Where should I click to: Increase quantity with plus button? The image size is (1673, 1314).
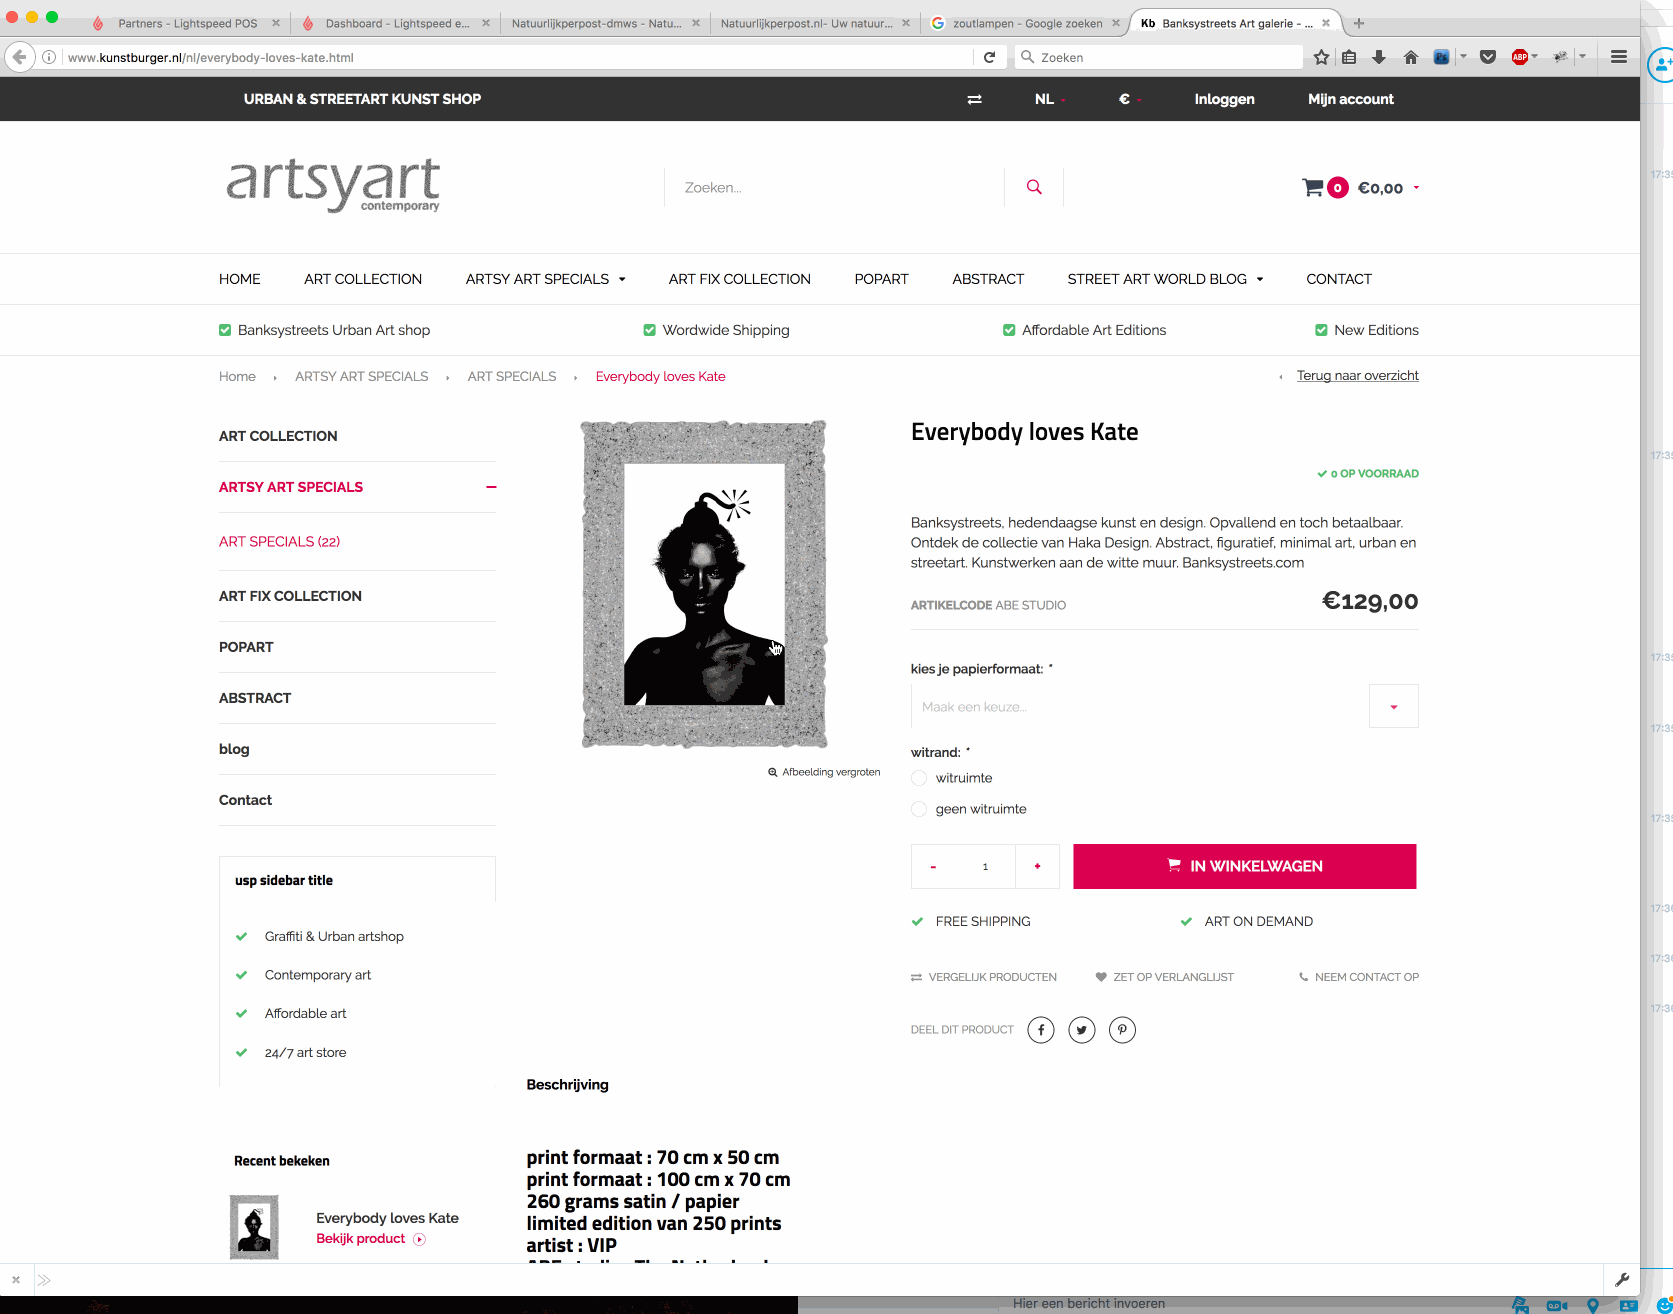[1037, 866]
